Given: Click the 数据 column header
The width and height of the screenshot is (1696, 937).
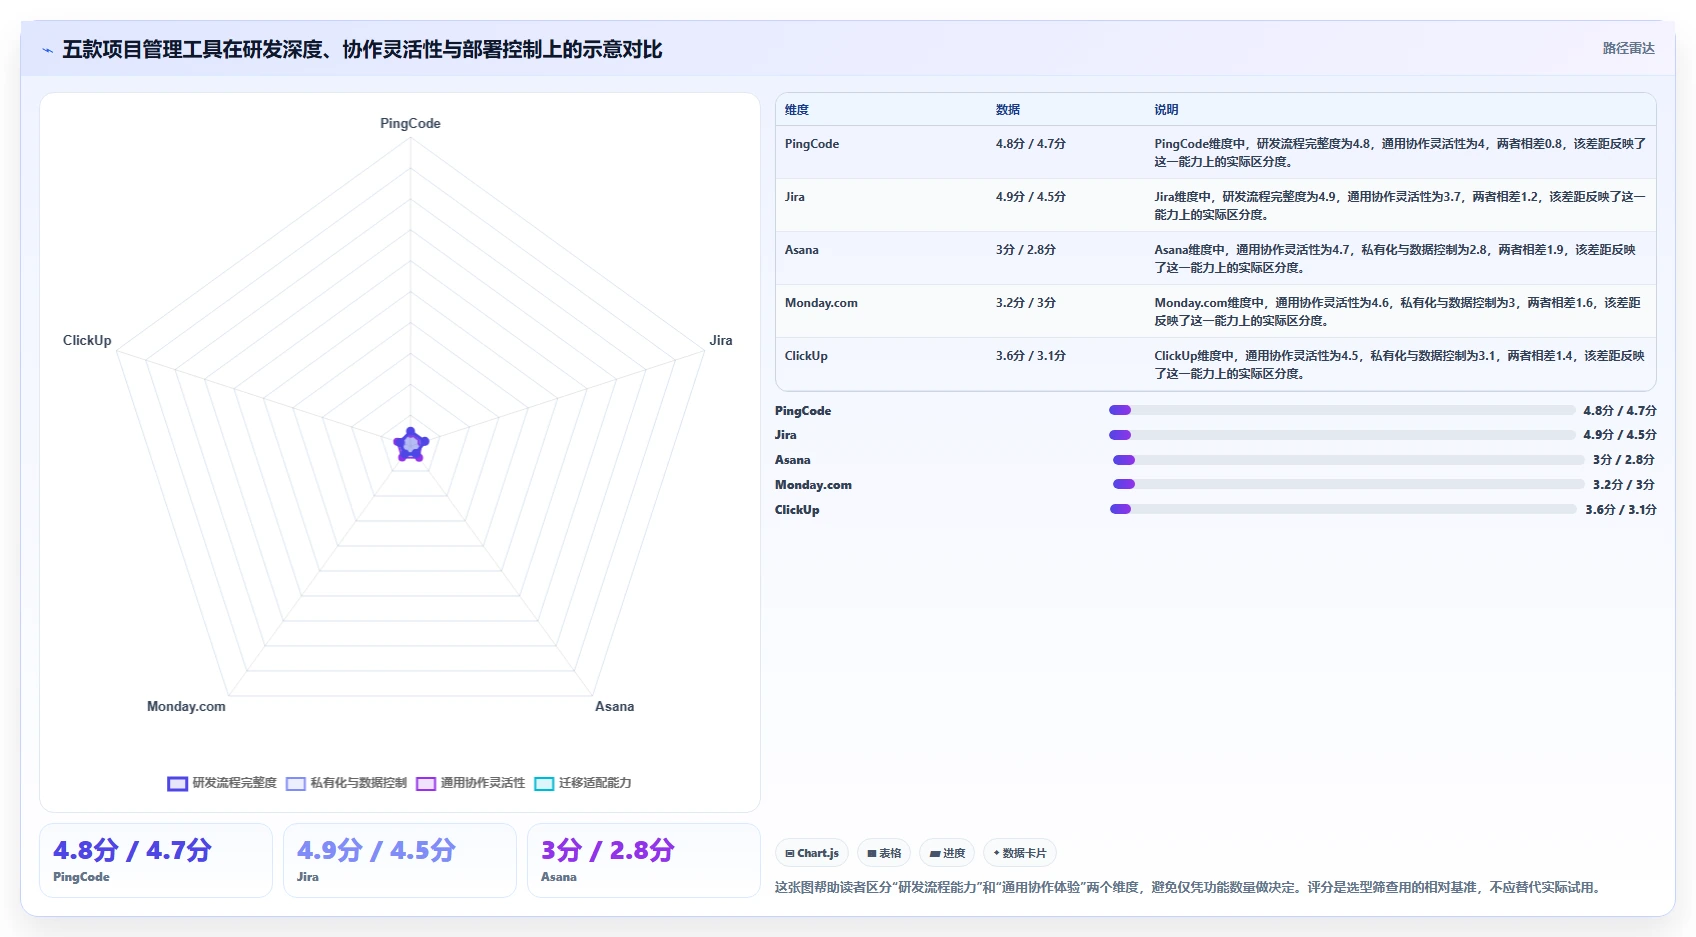Looking at the screenshot, I should point(1008,110).
